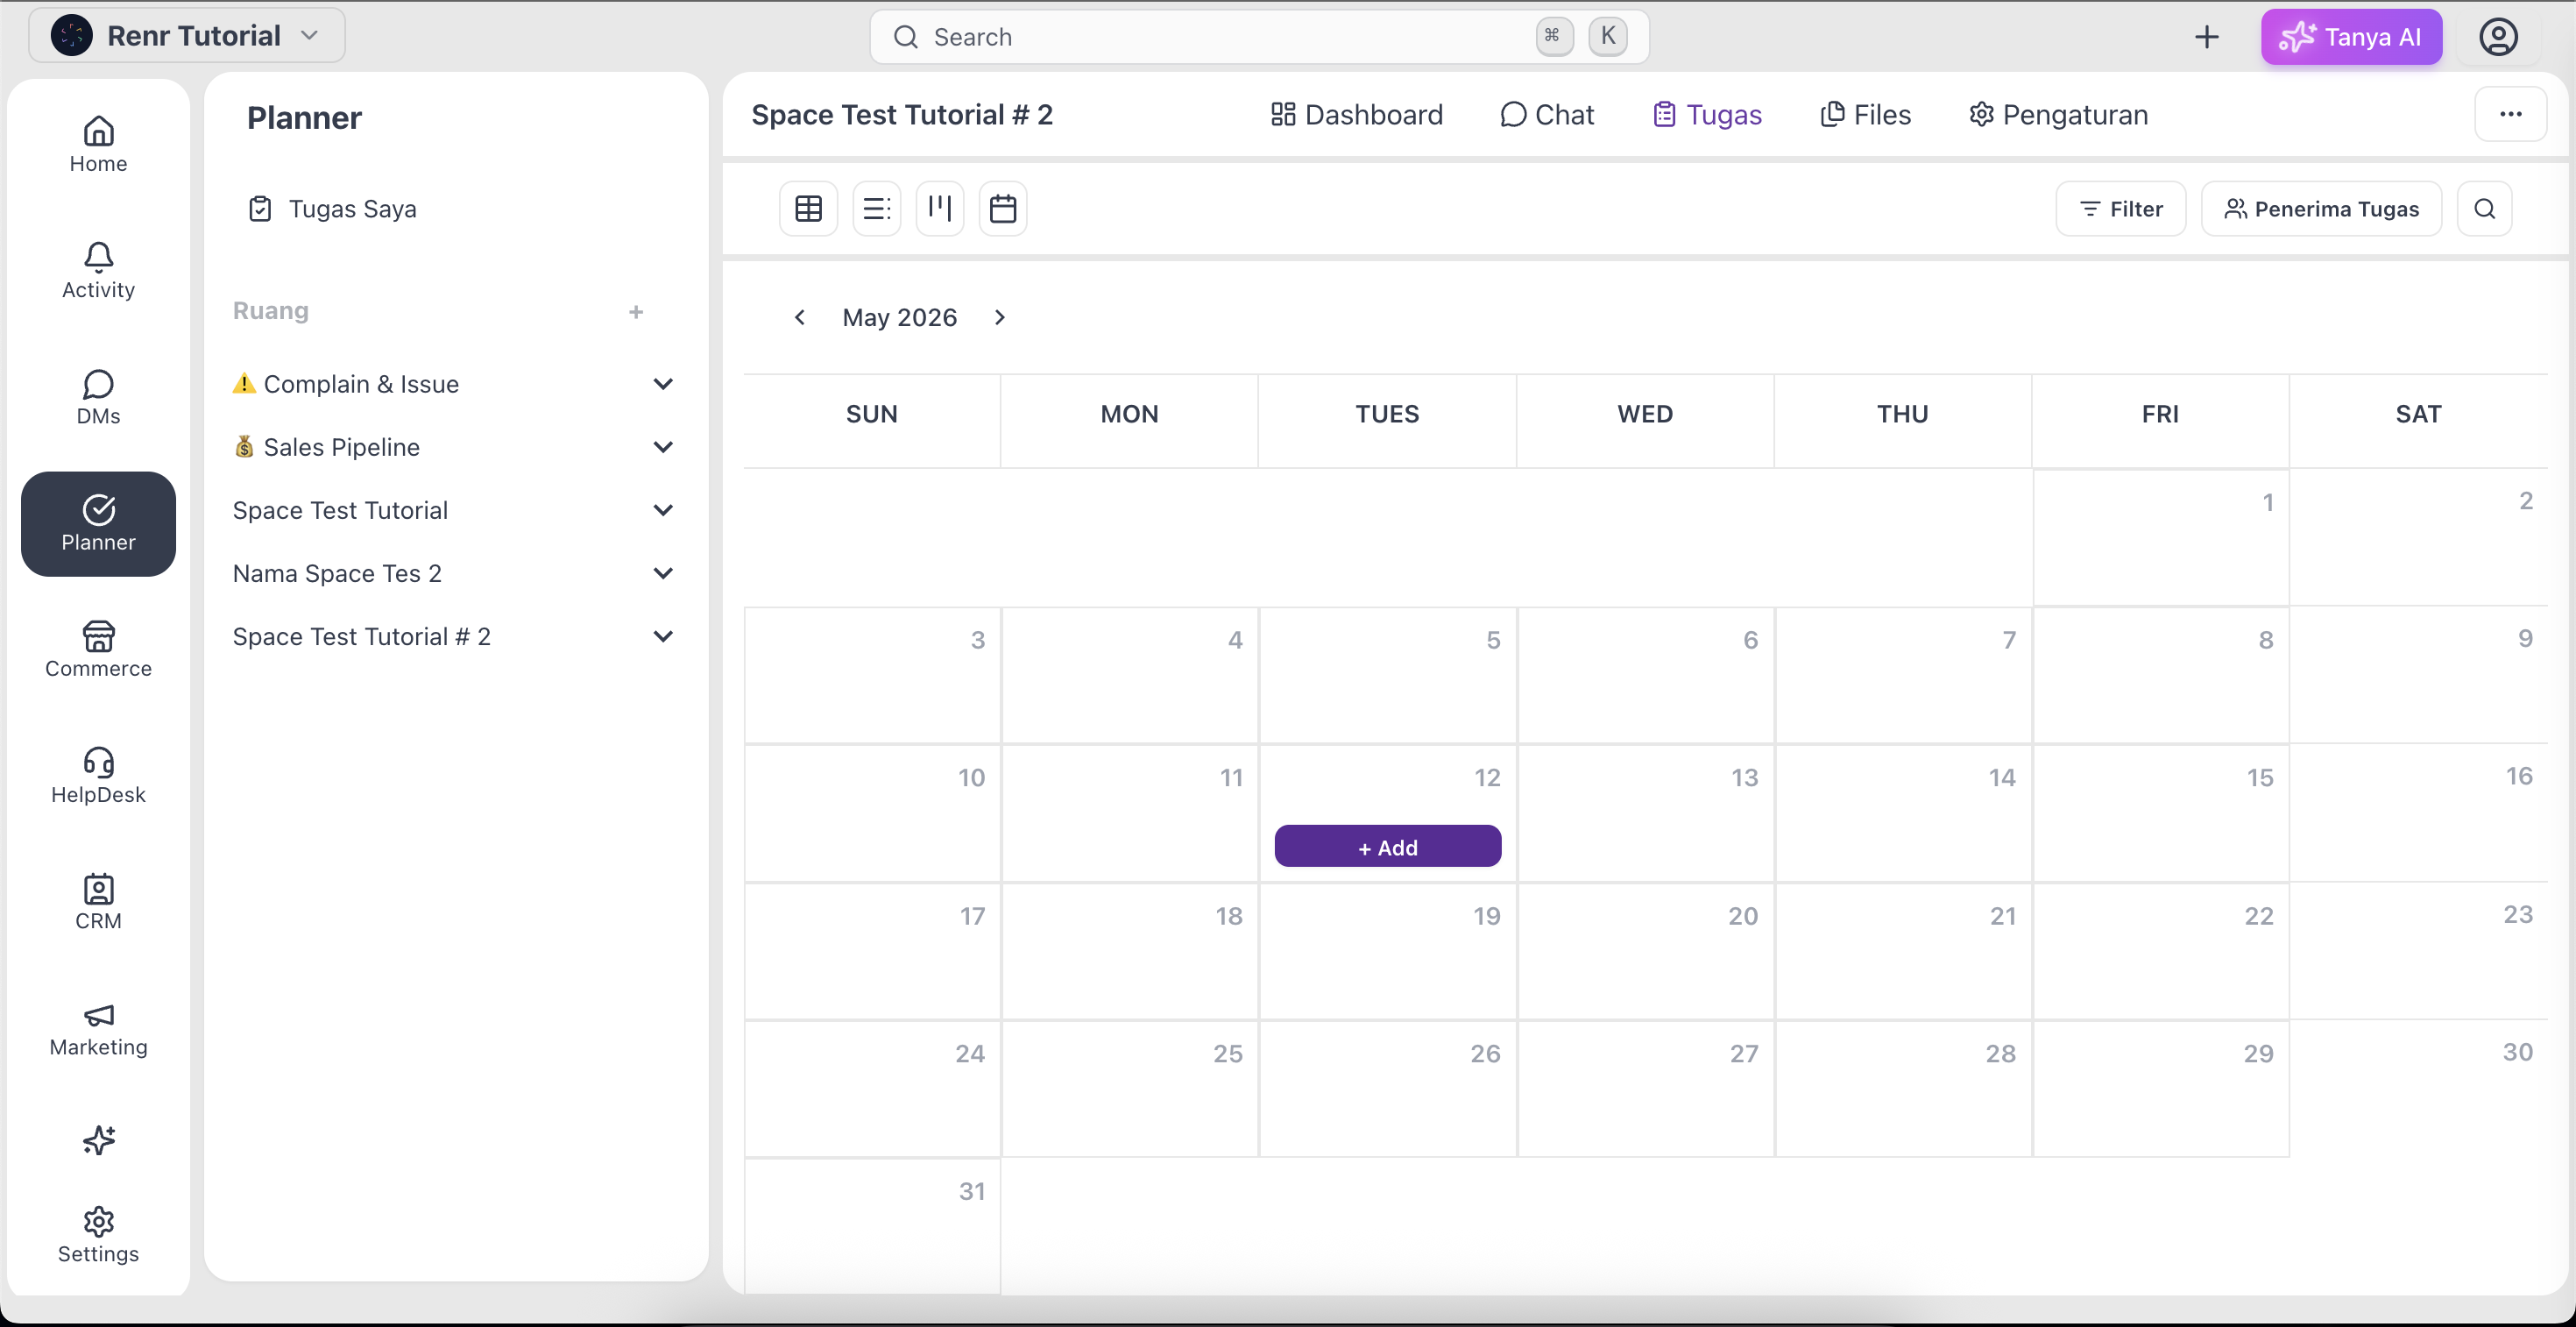Open the Home section in sidebar
Image resolution: width=2576 pixels, height=1327 pixels.
[x=98, y=145]
